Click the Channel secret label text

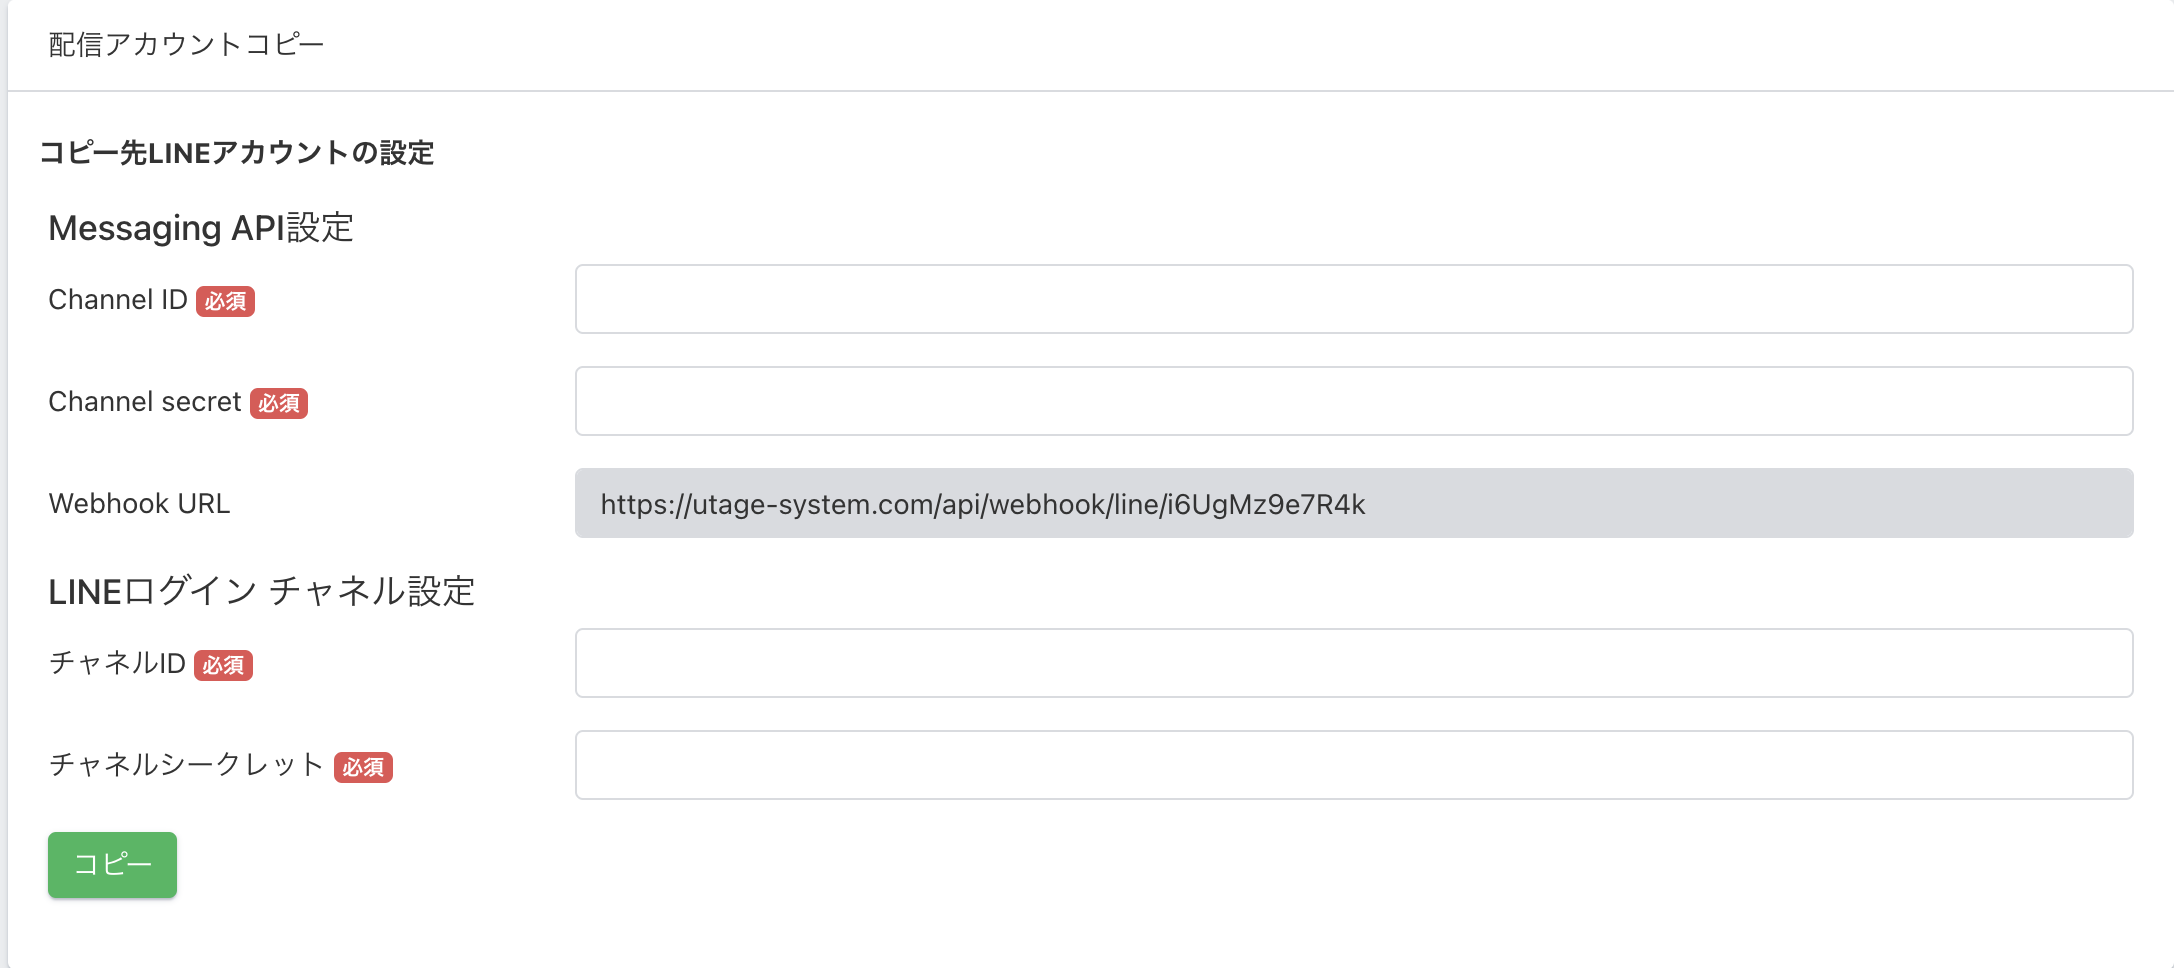[x=144, y=402]
